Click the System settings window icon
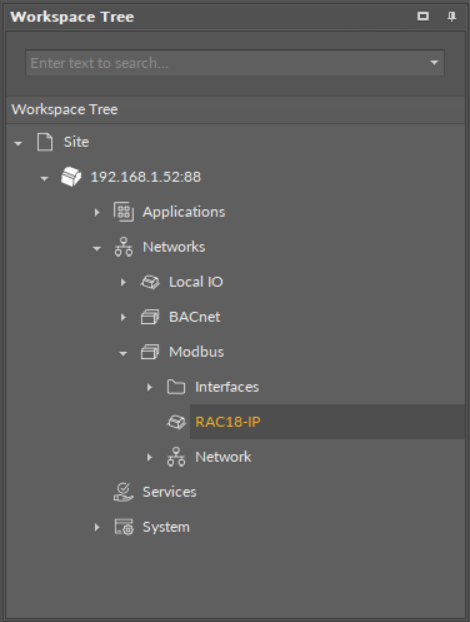 click(x=124, y=527)
